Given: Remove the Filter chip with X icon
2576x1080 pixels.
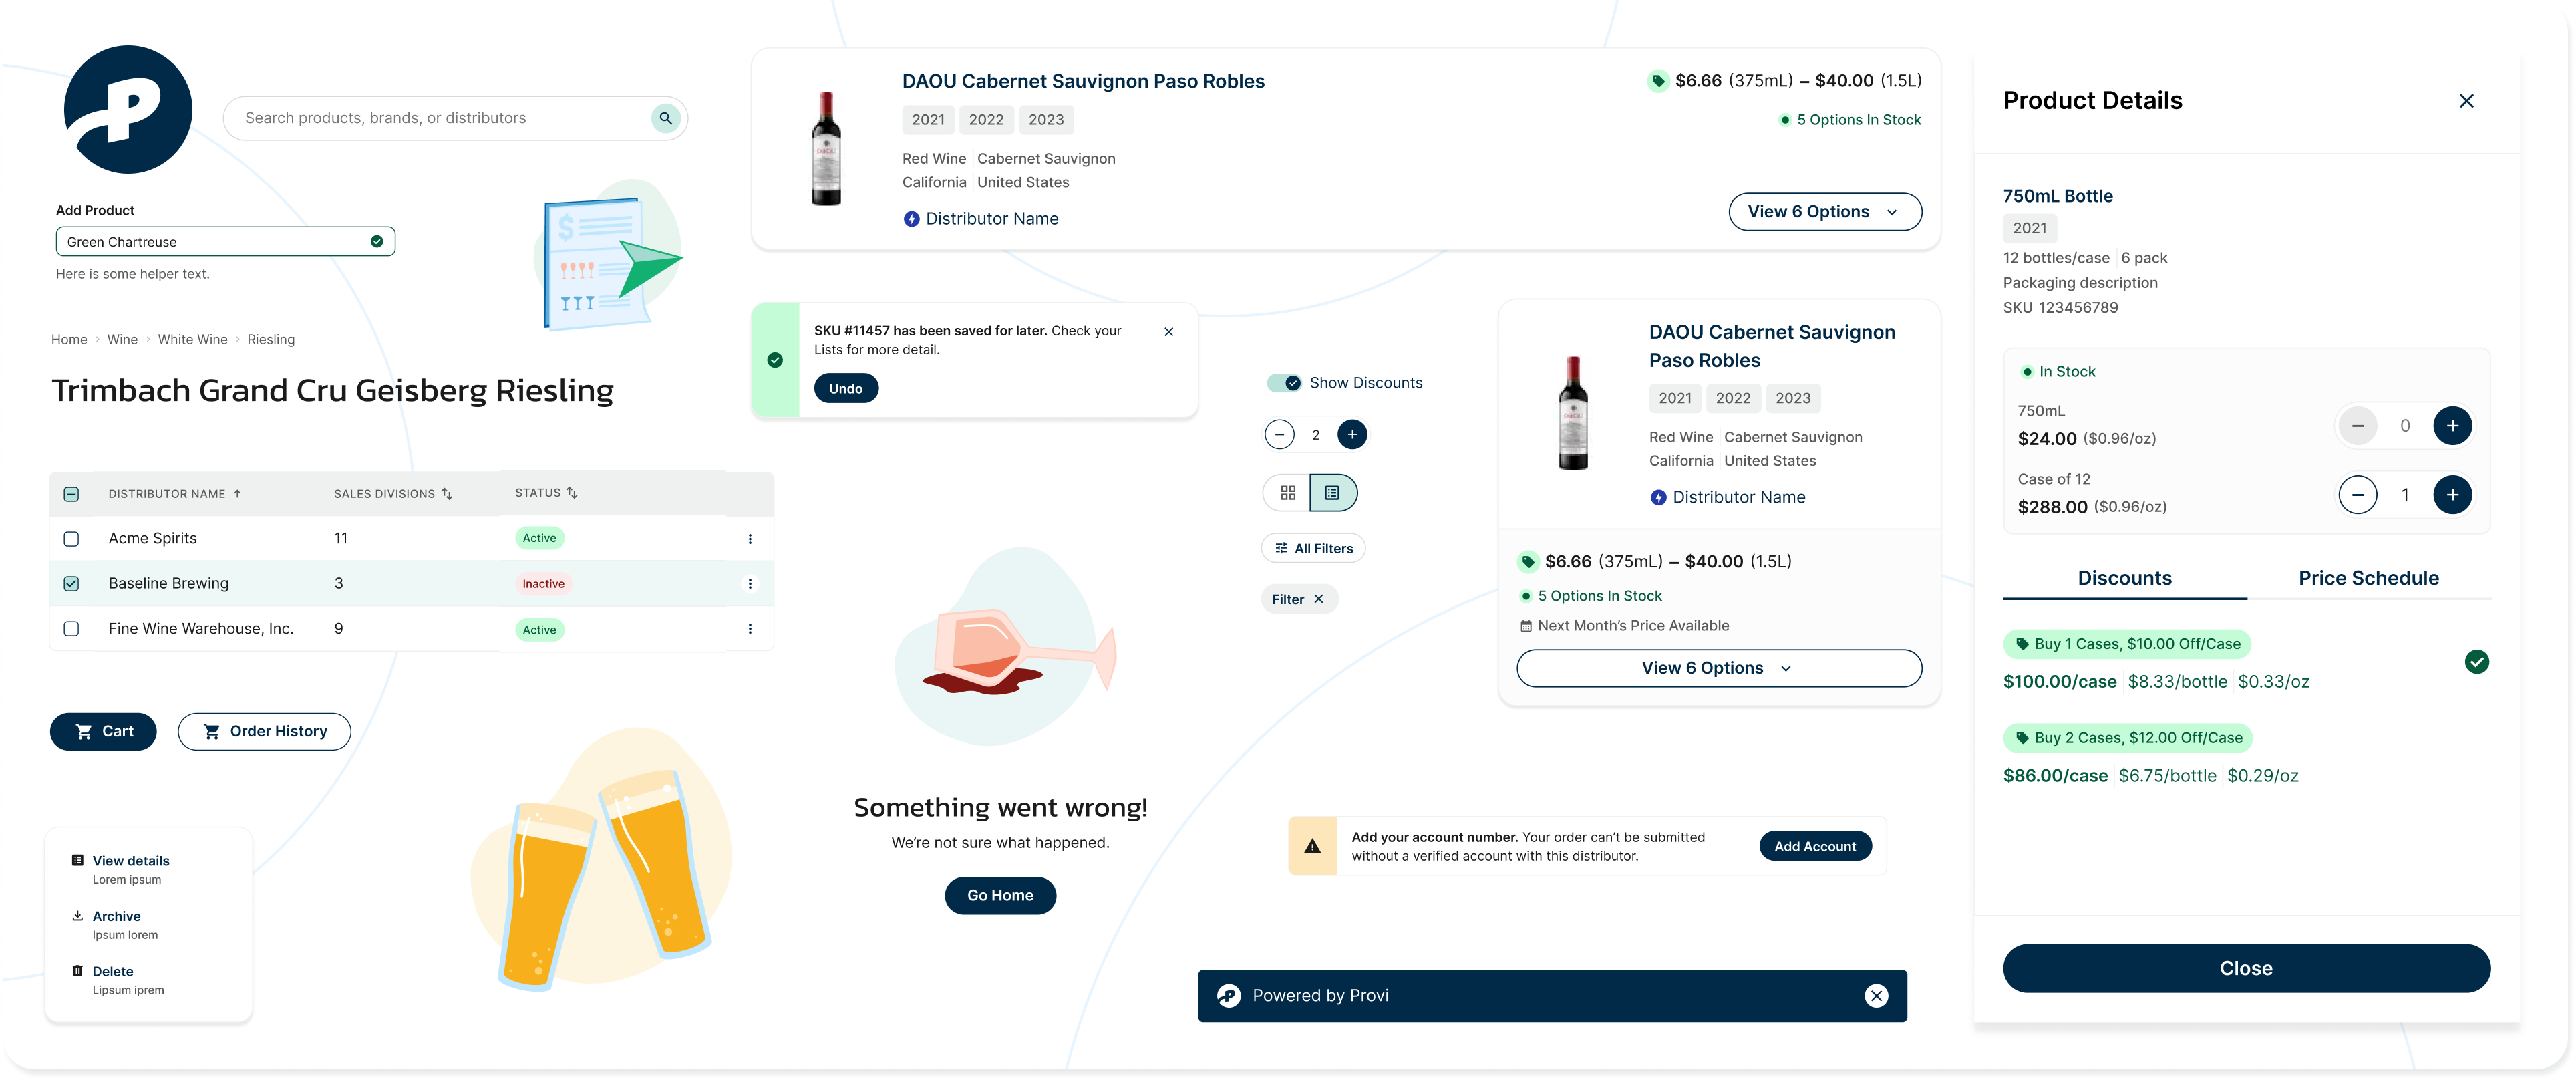Looking at the screenshot, I should (x=1319, y=599).
